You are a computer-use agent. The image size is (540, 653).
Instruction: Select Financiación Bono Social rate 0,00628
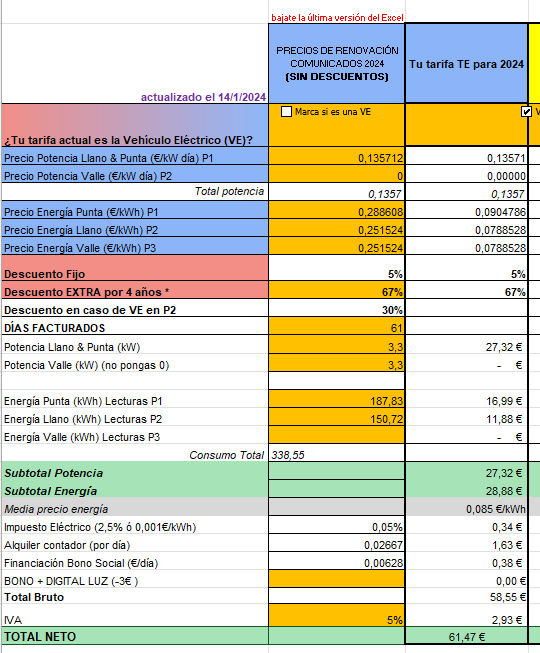pyautogui.click(x=337, y=563)
